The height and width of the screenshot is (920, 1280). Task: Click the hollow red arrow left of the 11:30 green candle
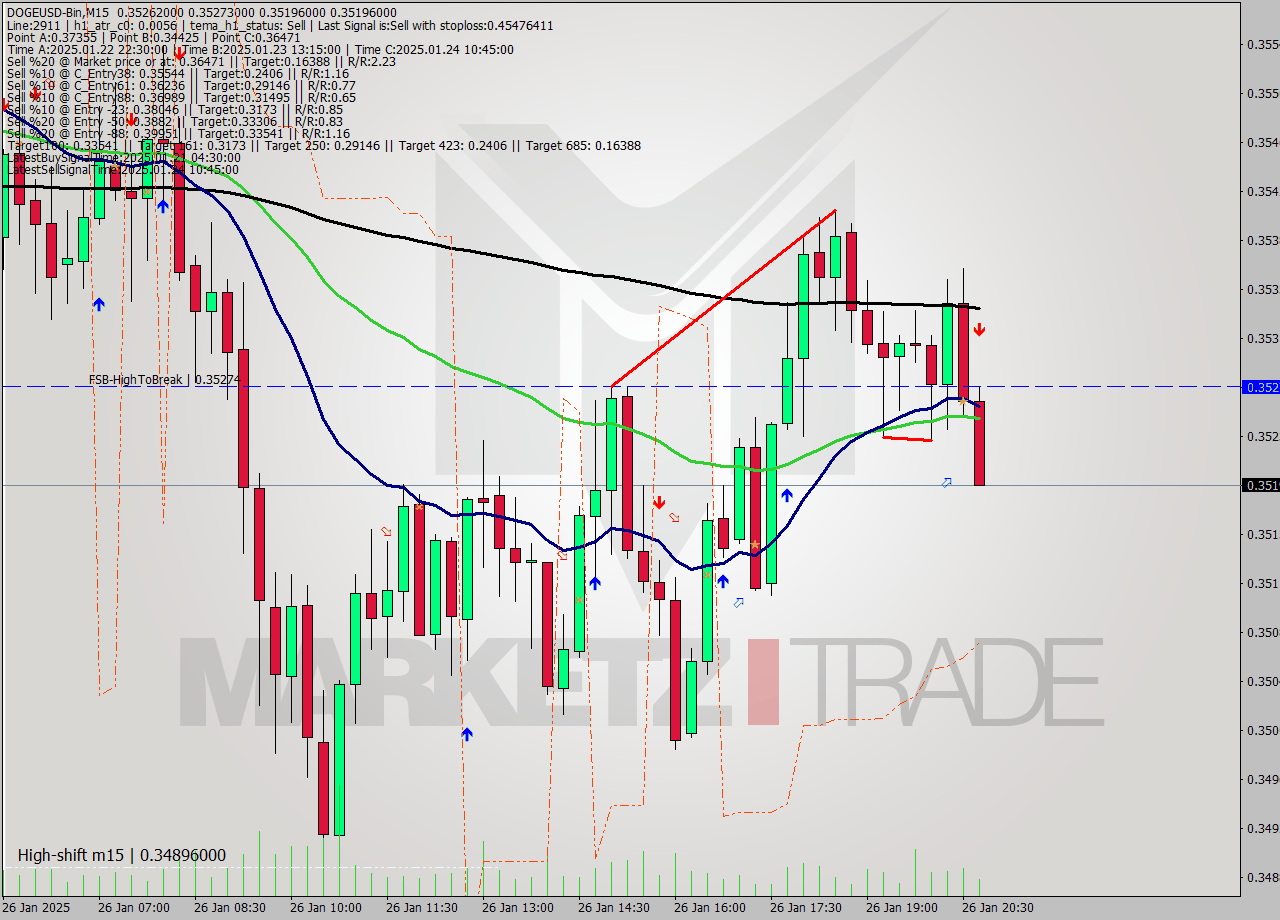387,531
